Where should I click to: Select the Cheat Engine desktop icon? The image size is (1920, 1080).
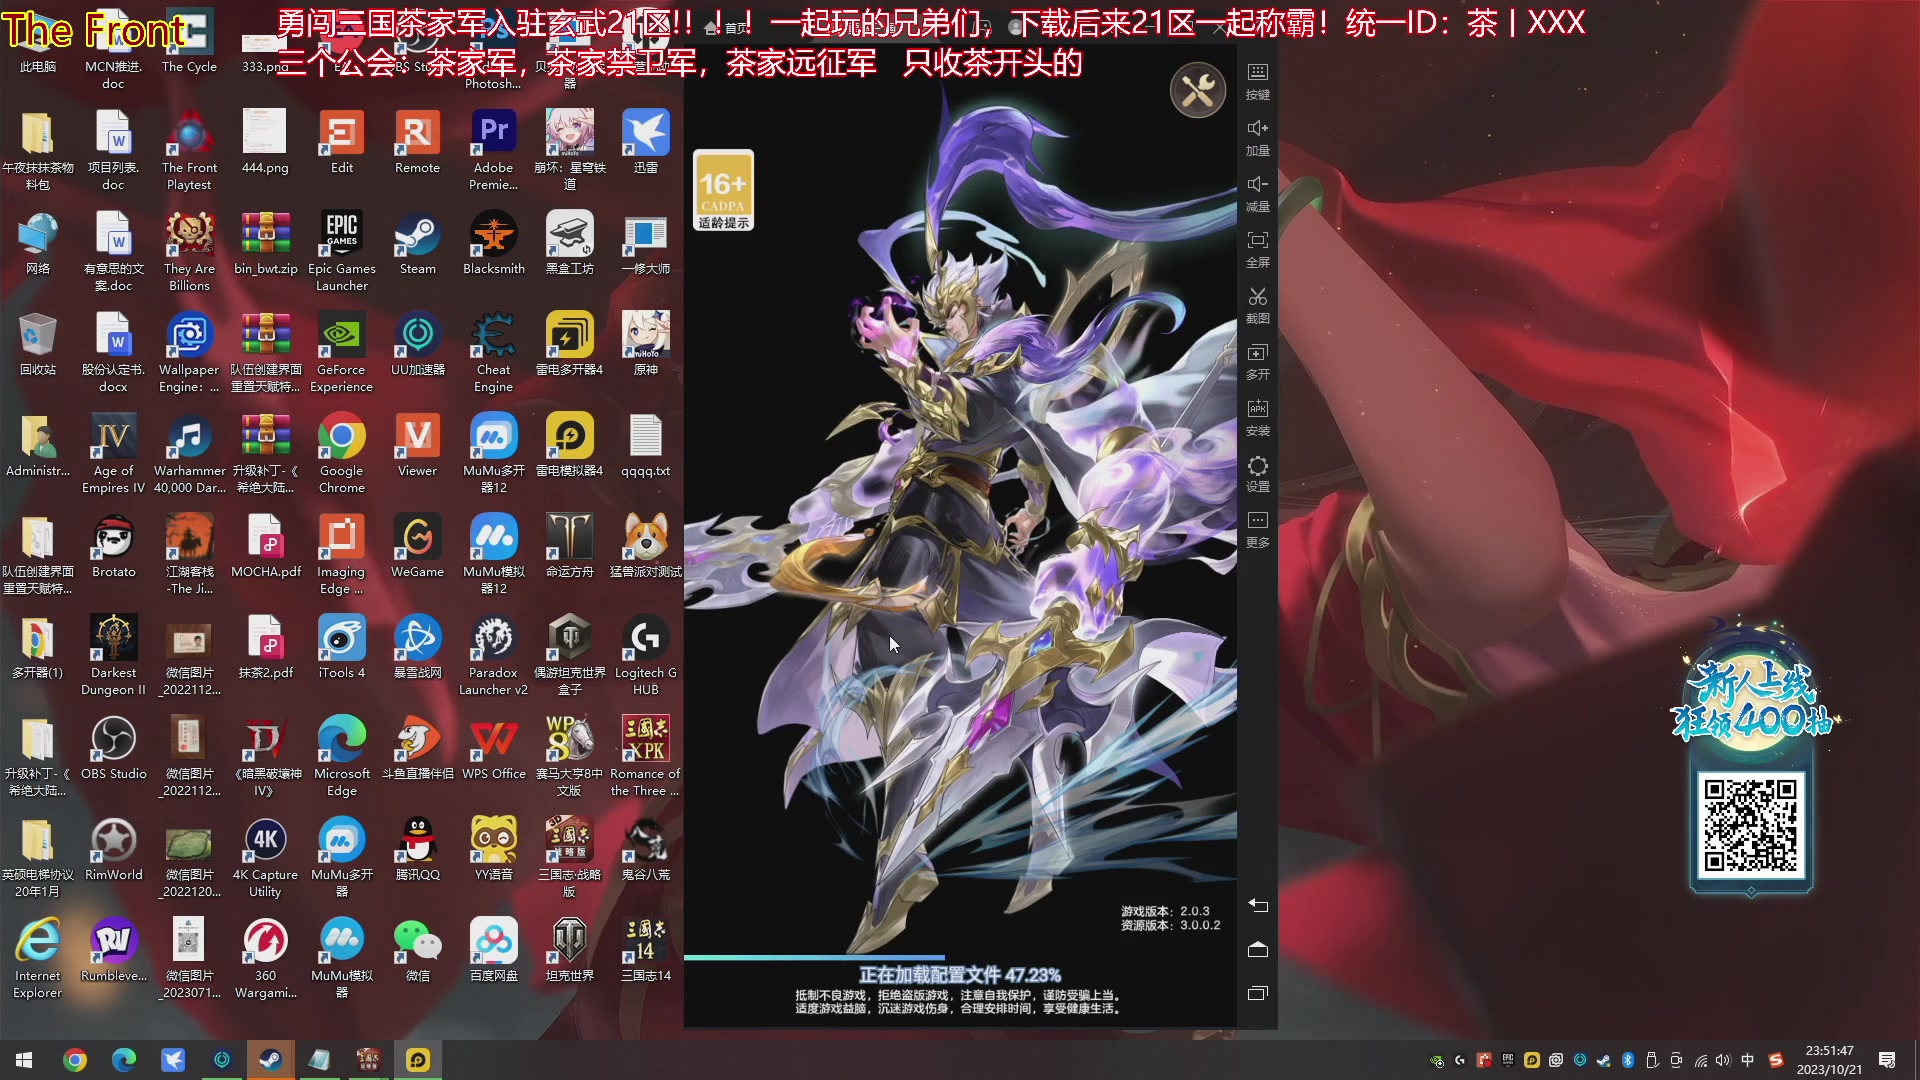(x=493, y=352)
